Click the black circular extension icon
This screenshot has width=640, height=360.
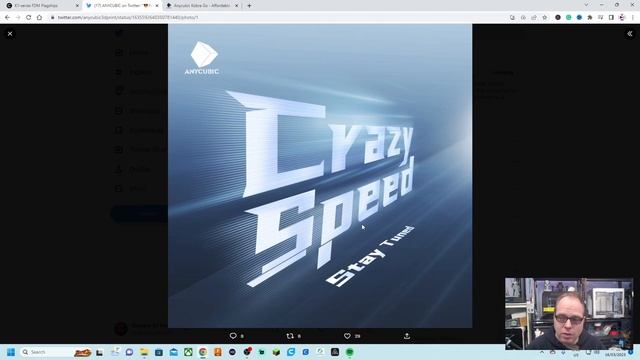point(558,18)
